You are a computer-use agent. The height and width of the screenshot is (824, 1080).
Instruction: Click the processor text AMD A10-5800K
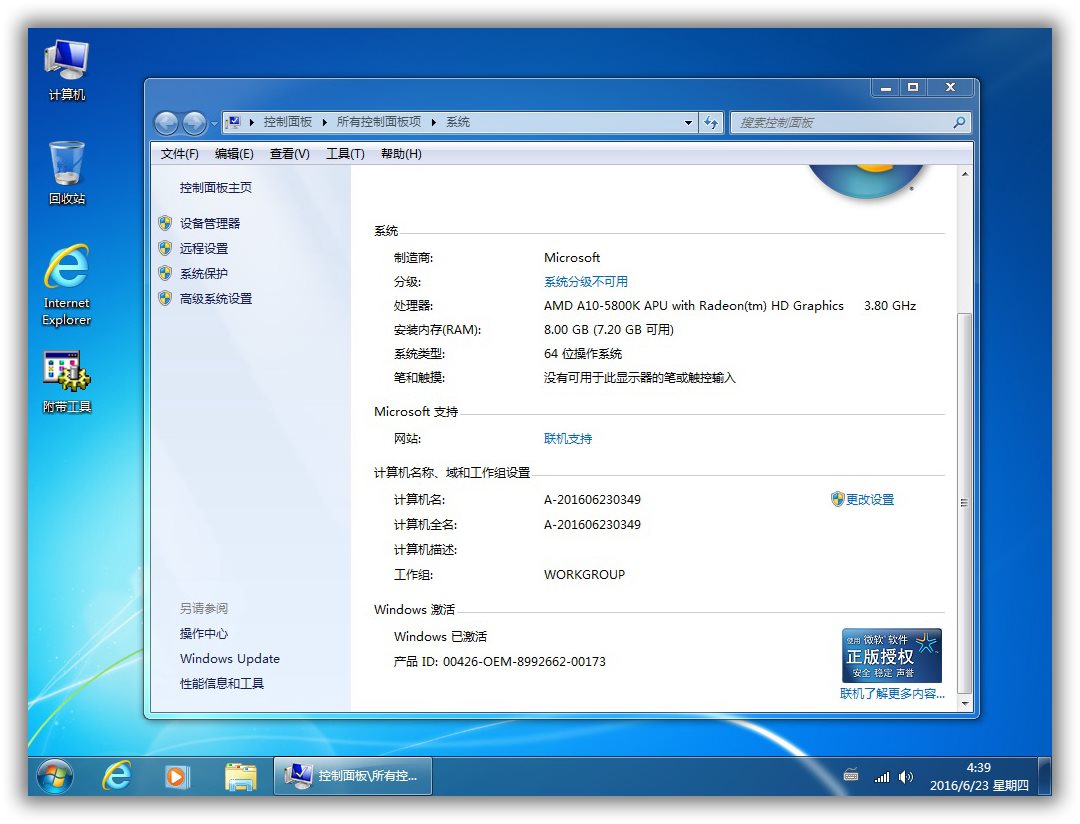694,306
